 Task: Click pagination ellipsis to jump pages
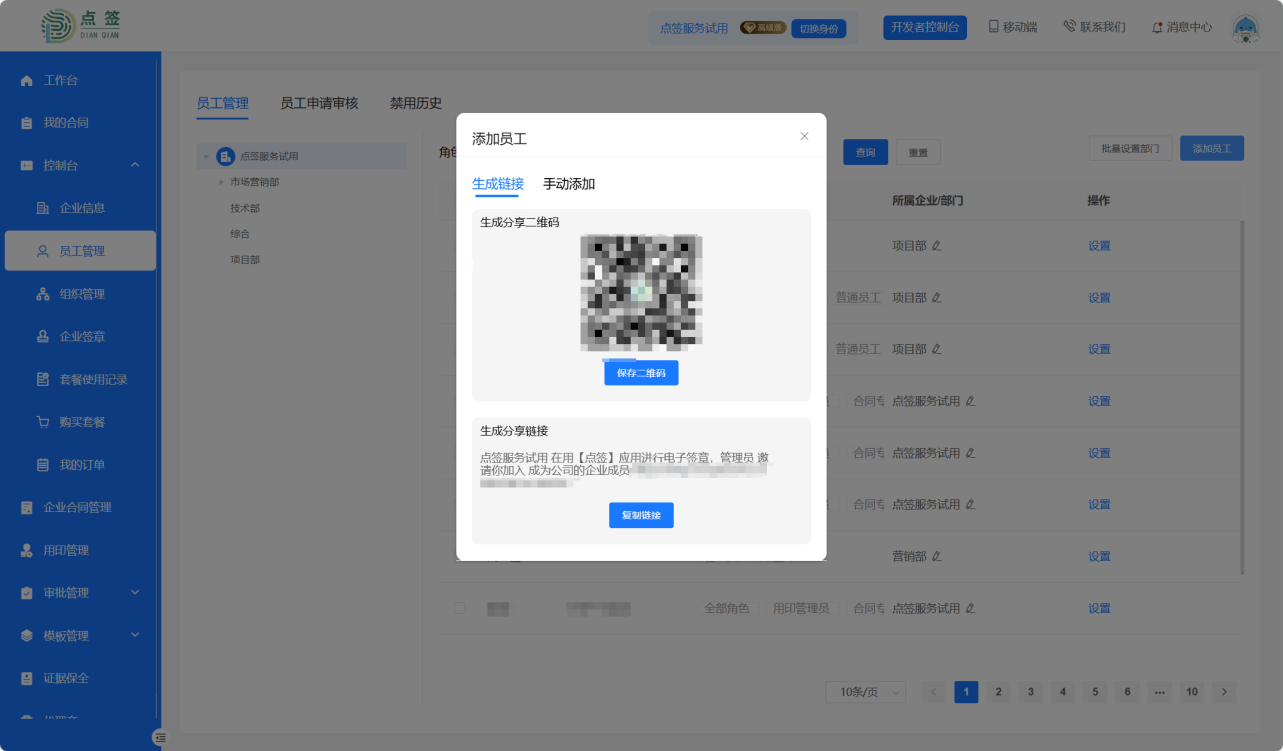(1159, 692)
